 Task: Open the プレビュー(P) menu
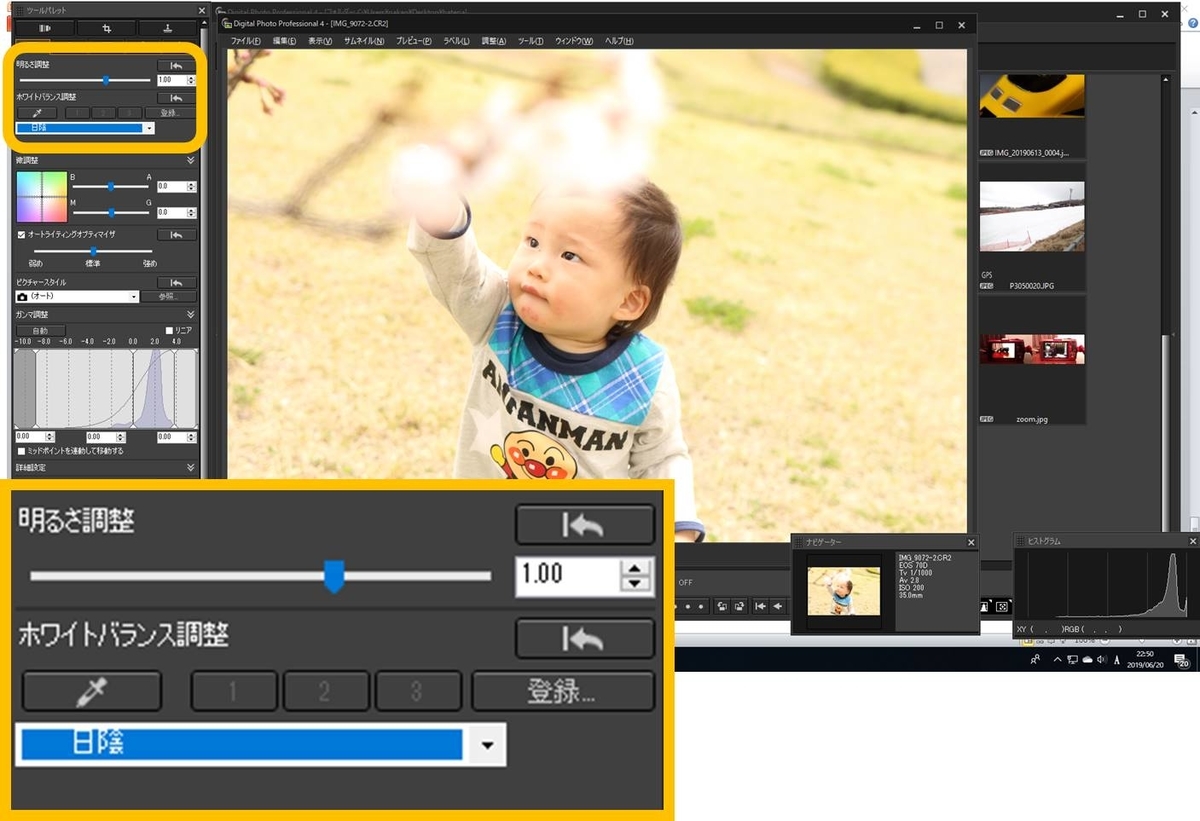click(x=414, y=41)
